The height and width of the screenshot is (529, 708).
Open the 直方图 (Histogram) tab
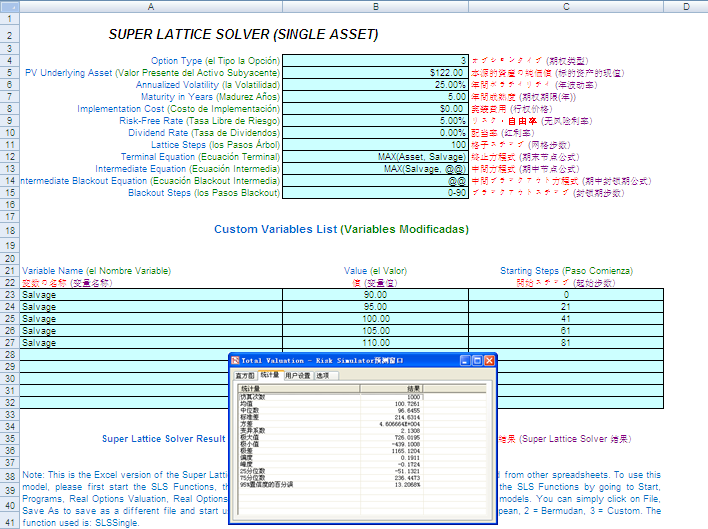[x=245, y=376]
